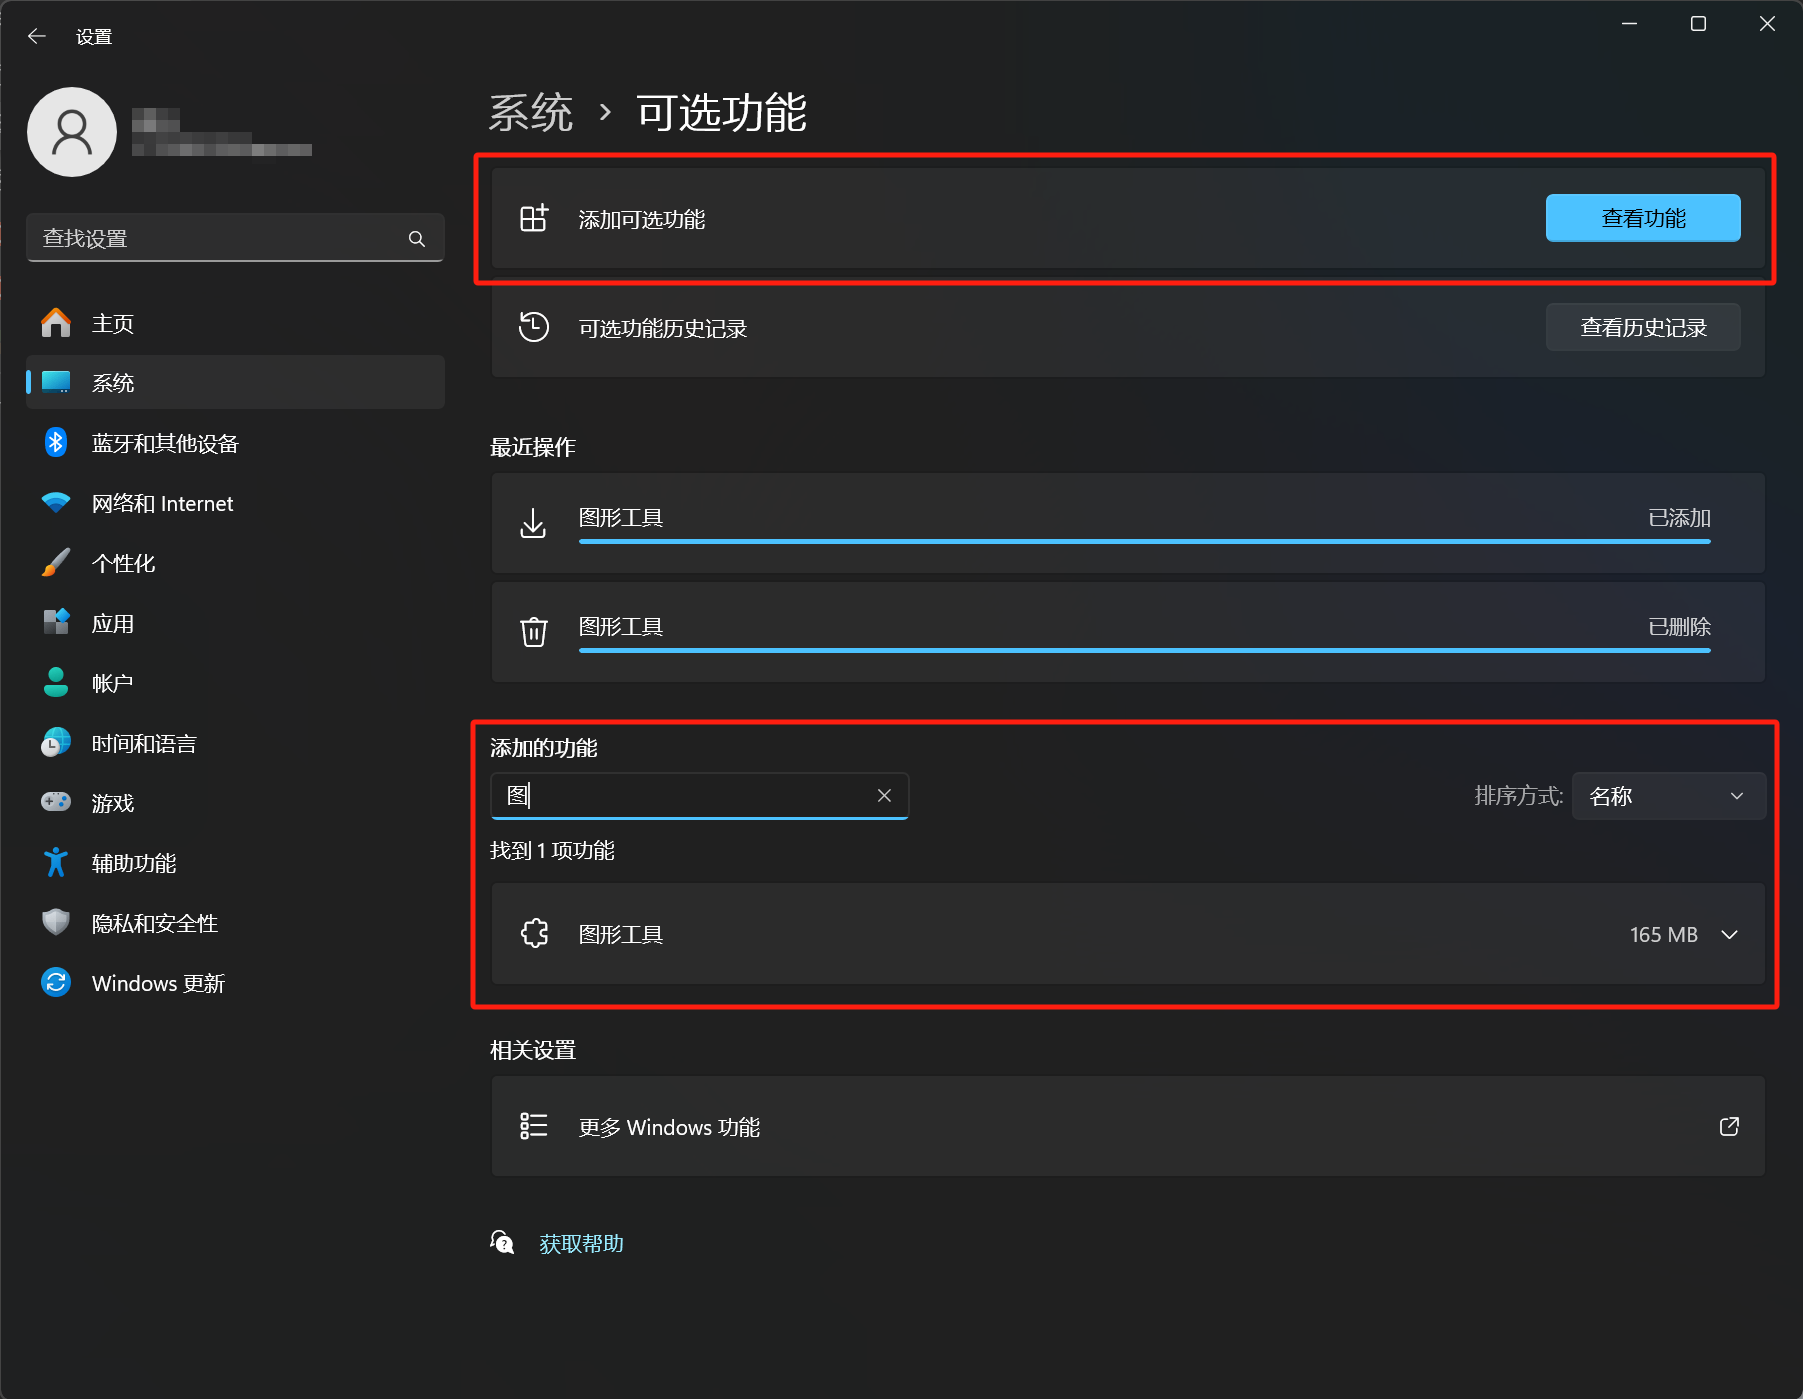Screen dimensions: 1803x1399
Task: Click the Wi-Fi icon for 网络和 Internet
Action: pyautogui.click(x=56, y=502)
